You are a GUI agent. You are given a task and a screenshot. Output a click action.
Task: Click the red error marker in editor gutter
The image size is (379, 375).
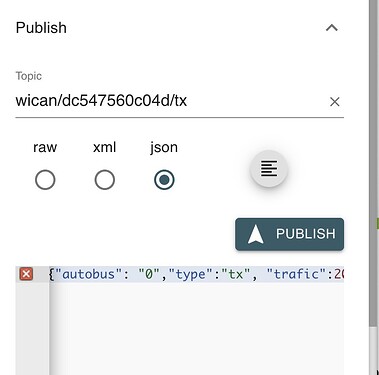[x=26, y=274]
